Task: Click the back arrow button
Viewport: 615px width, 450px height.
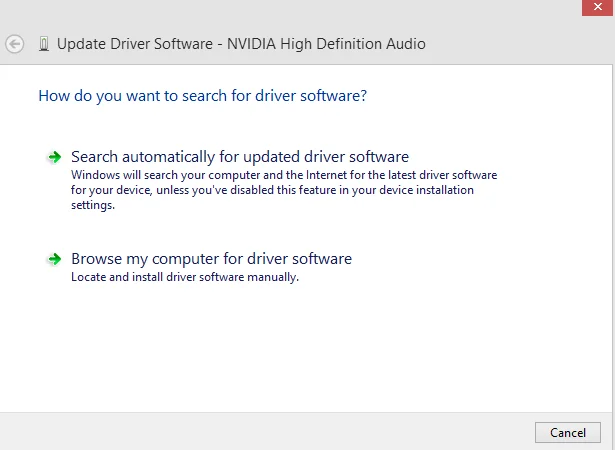Action: coord(15,44)
